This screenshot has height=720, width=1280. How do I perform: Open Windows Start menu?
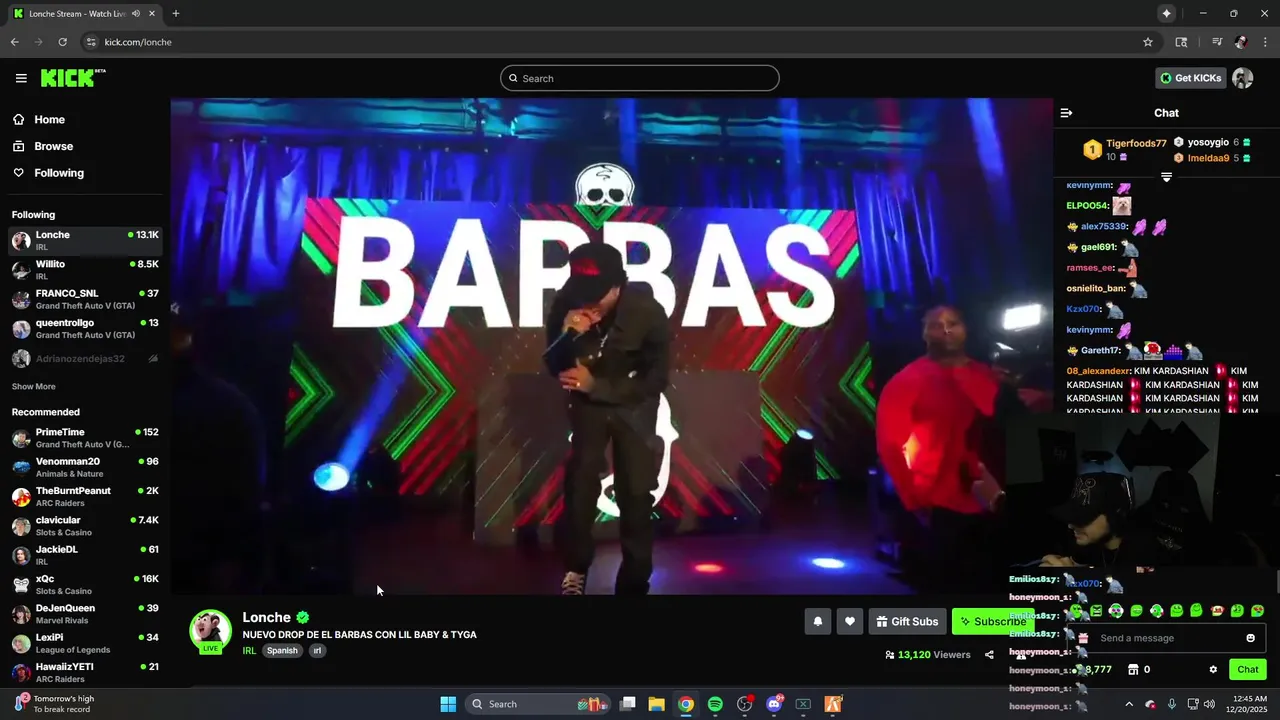[448, 704]
